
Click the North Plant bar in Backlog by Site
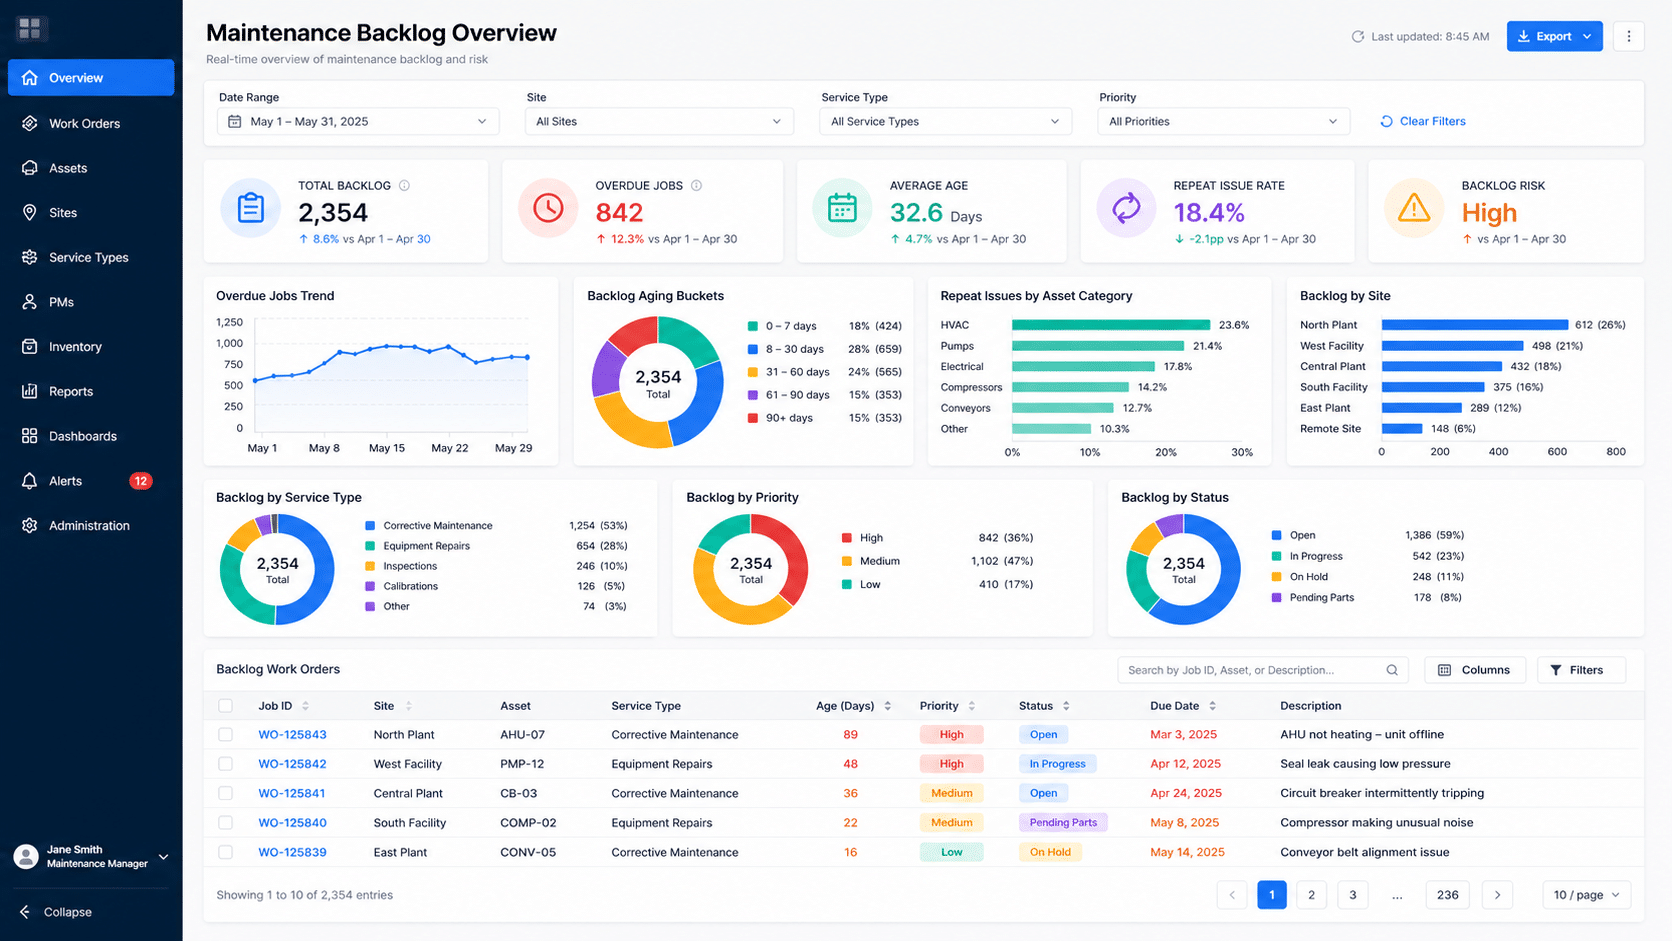[x=1475, y=325]
